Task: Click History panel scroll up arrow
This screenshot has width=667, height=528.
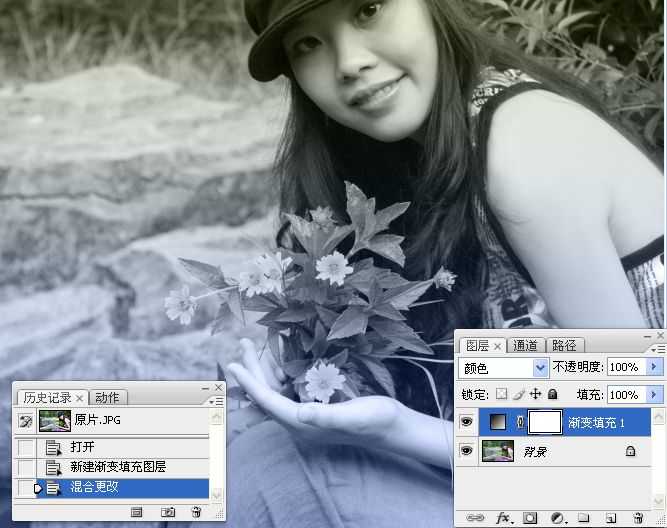Action: pyautogui.click(x=217, y=417)
